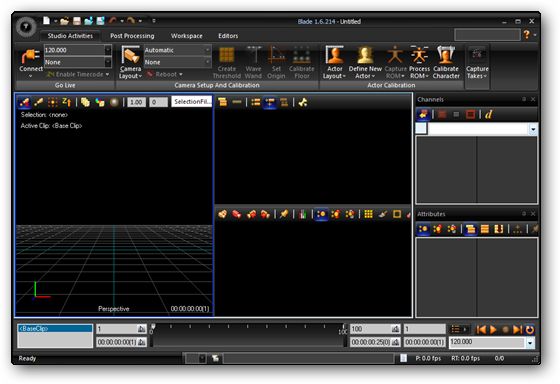
Task: Click the Calibrate Character icon
Action: click(446, 55)
